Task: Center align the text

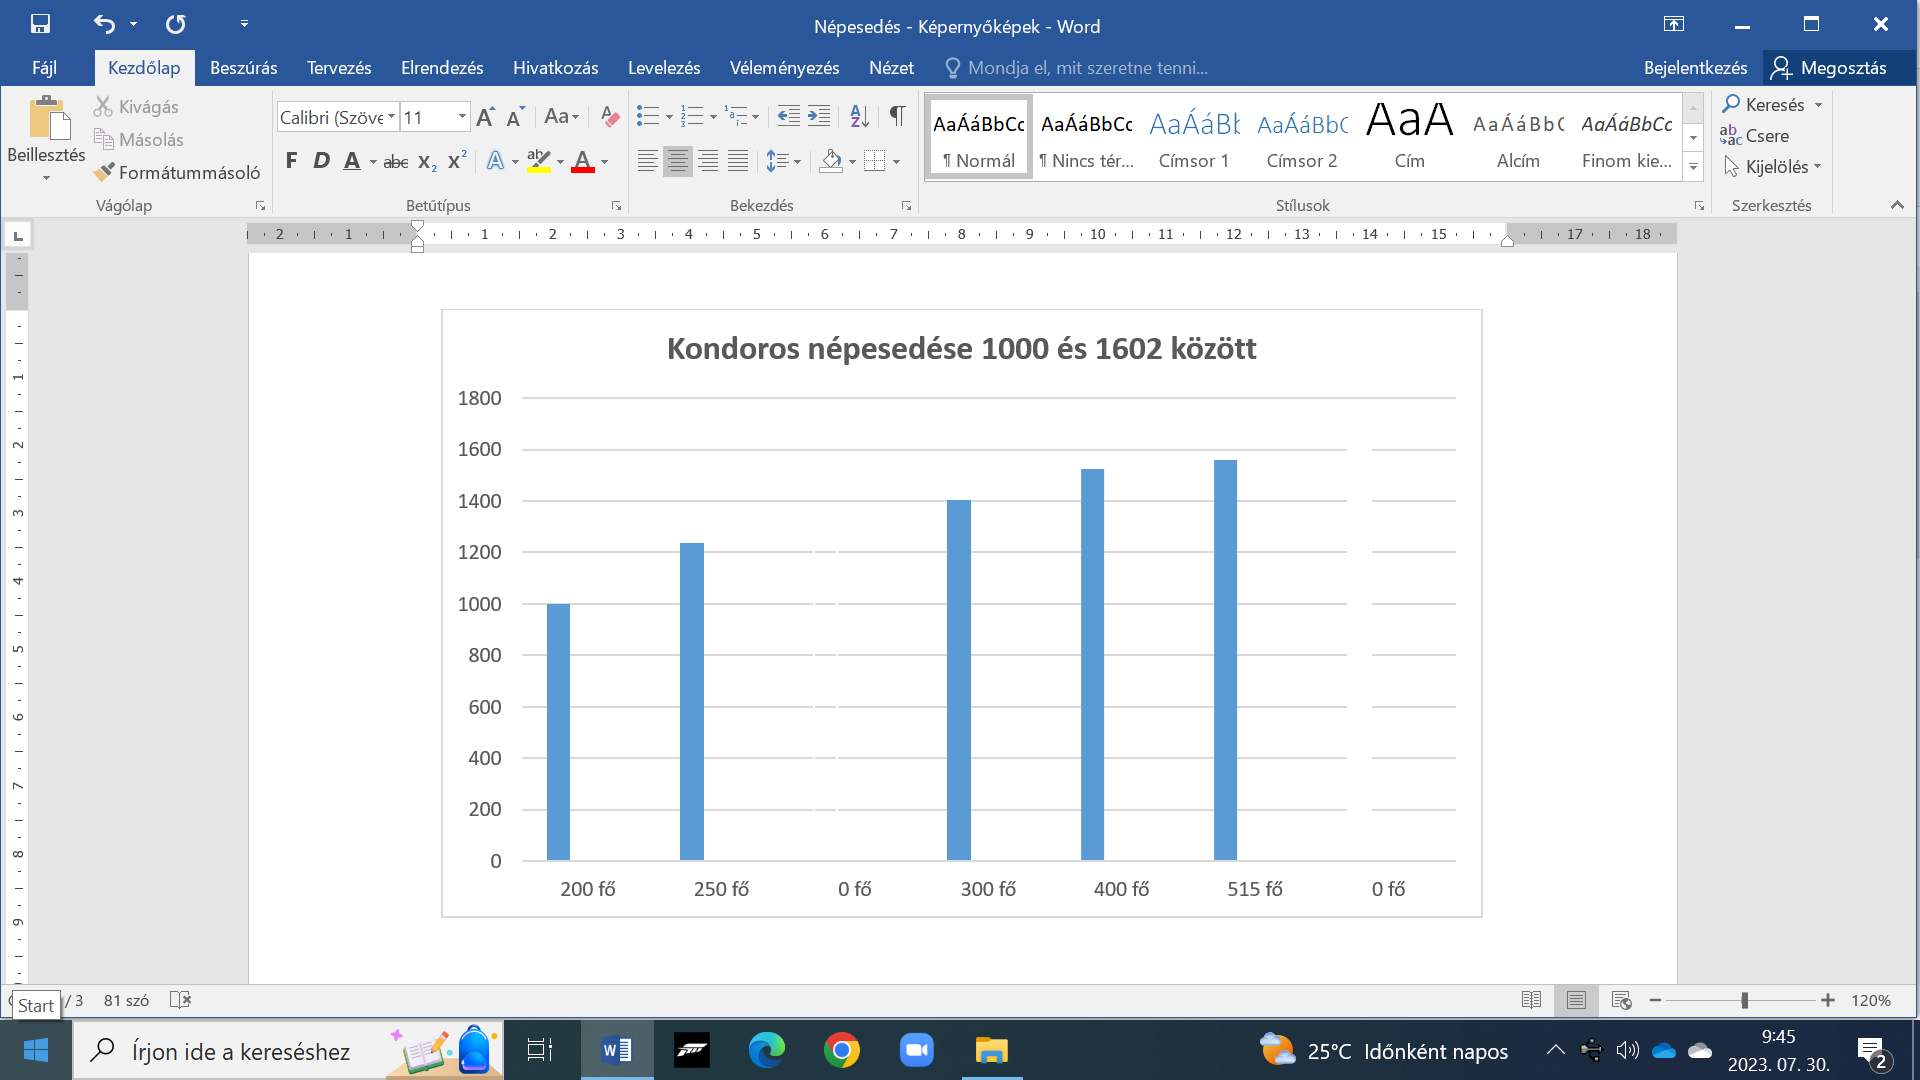Action: [678, 161]
